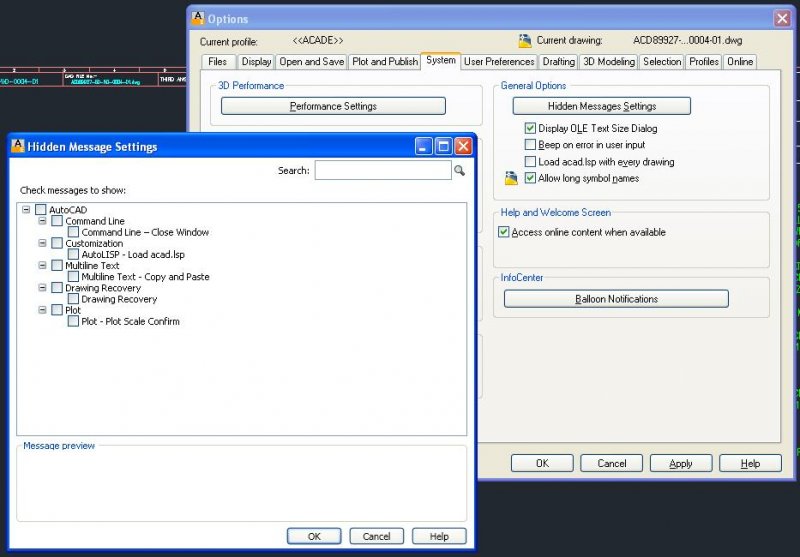Click Cancel in Hidden Message Settings
The image size is (800, 557).
[x=377, y=536]
